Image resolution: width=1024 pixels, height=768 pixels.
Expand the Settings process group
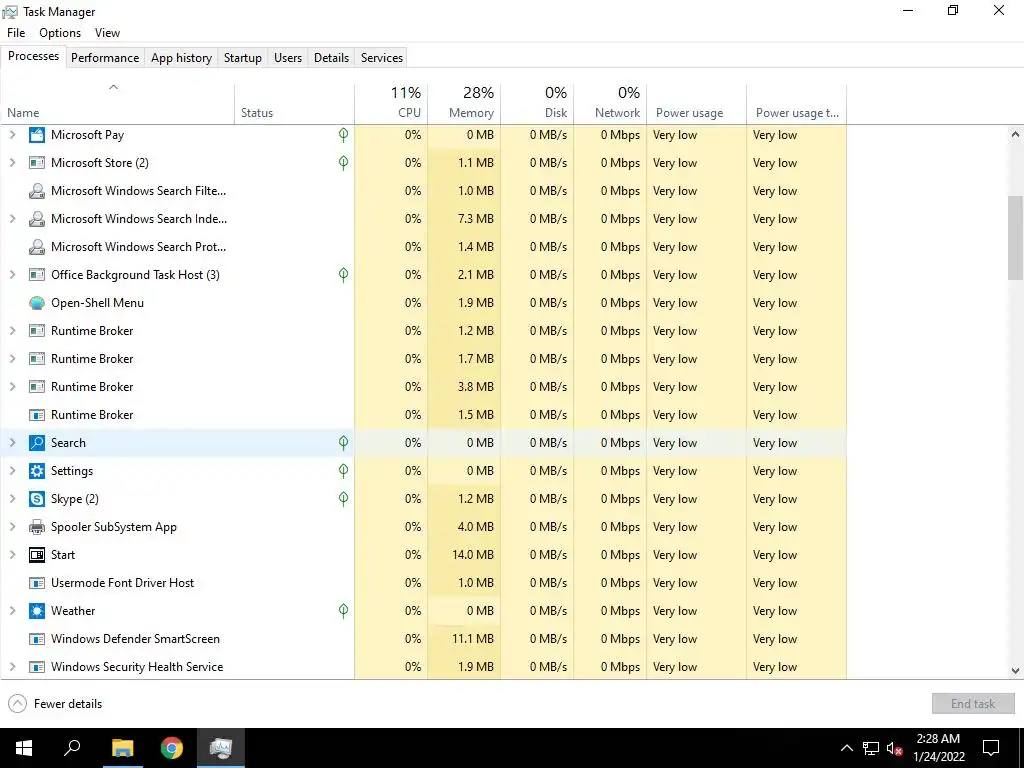pyautogui.click(x=12, y=471)
